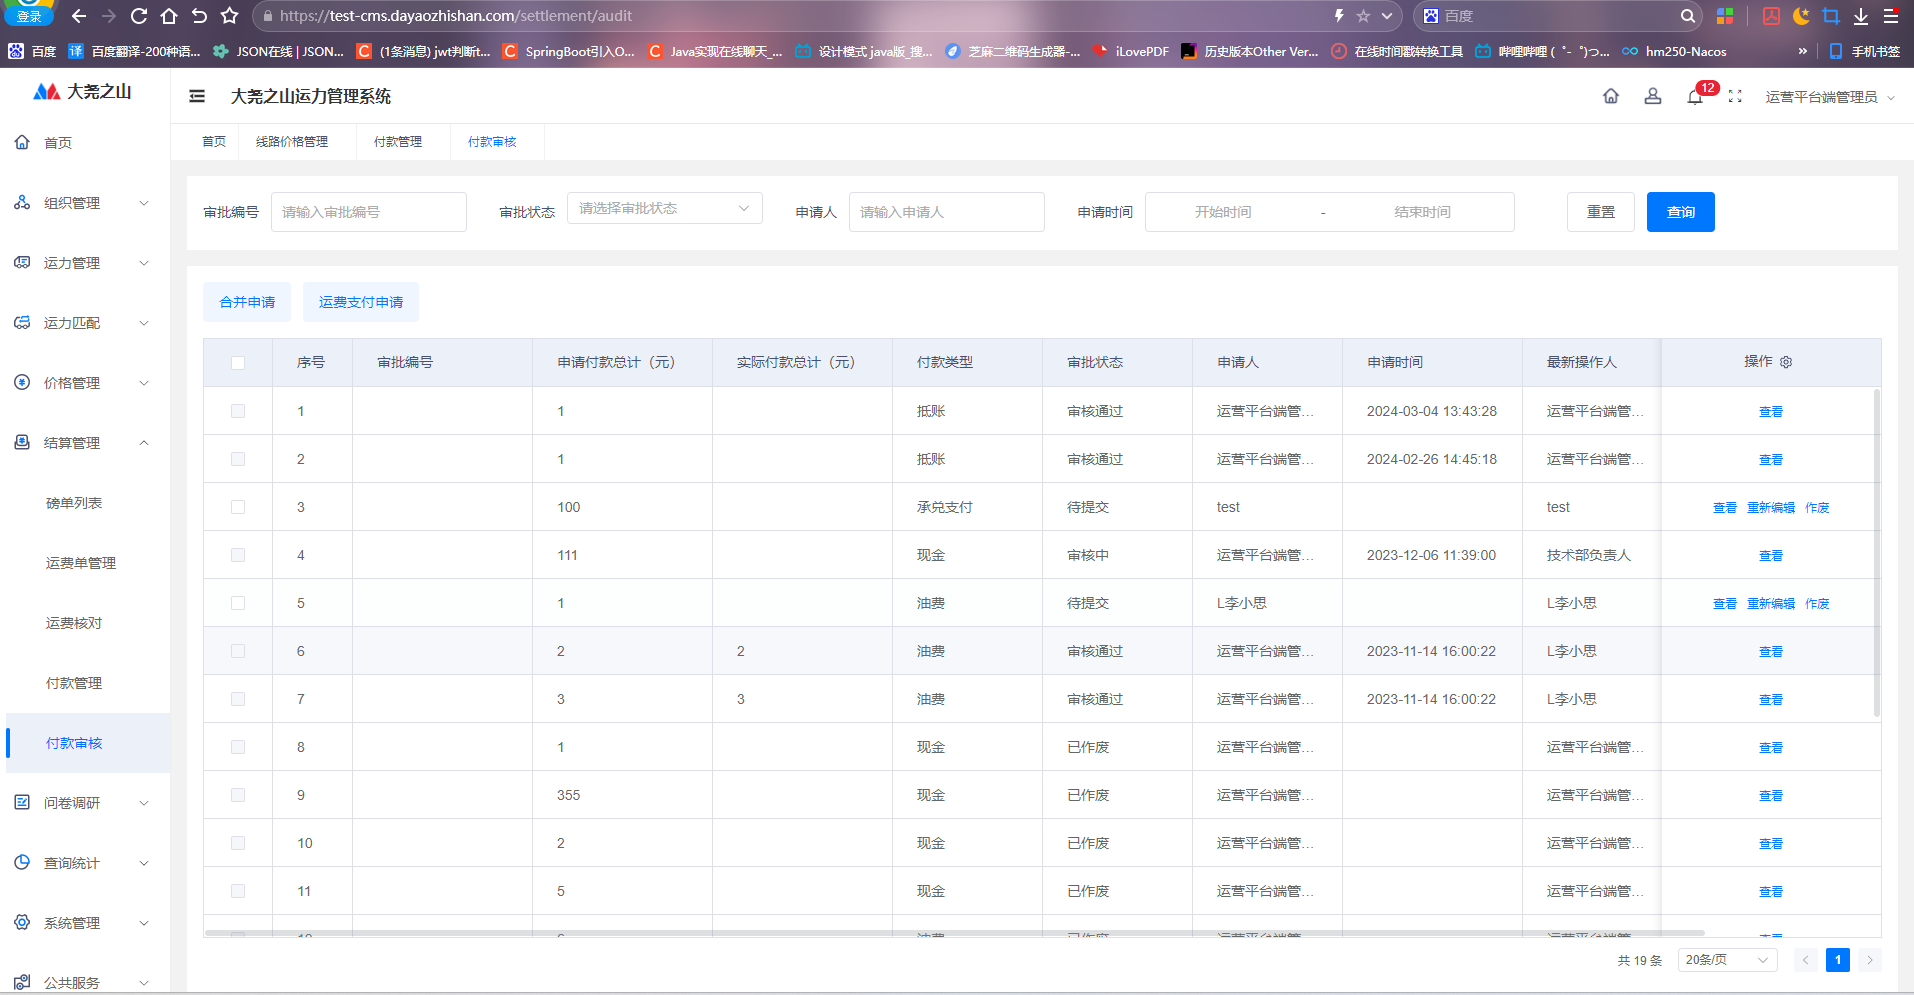The height and width of the screenshot is (995, 1914).
Task: Check the checkbox for row 7
Action: pos(238,699)
